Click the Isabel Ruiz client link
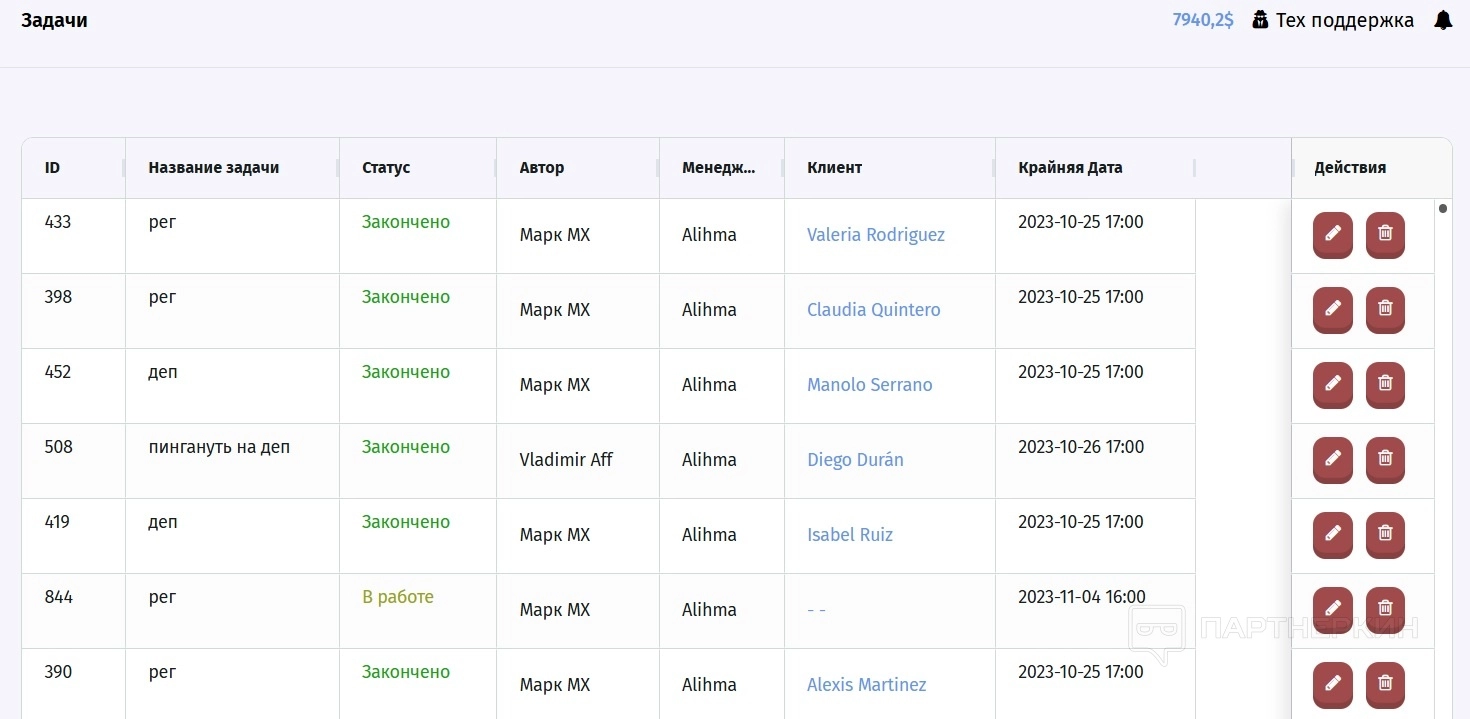 click(849, 535)
